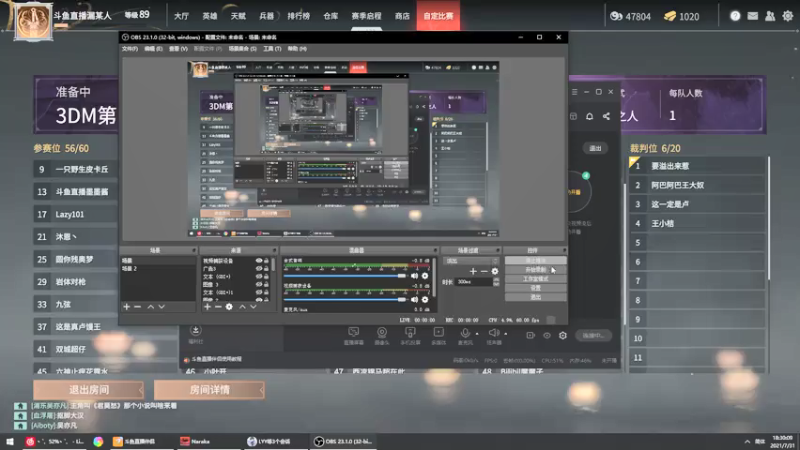This screenshot has height=450, width=800.
Task: Click the Exit button in OBS controls
Action: 535,297
